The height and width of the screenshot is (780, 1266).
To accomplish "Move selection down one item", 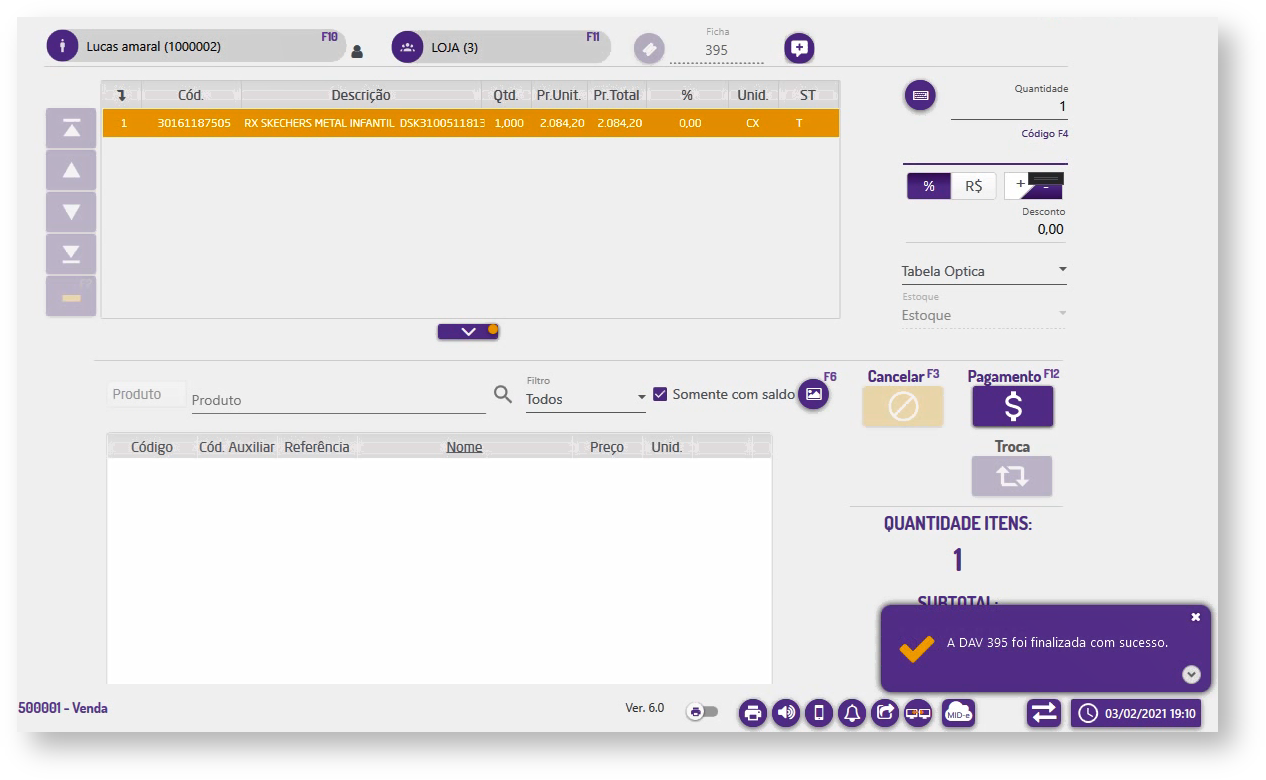I will [71, 212].
